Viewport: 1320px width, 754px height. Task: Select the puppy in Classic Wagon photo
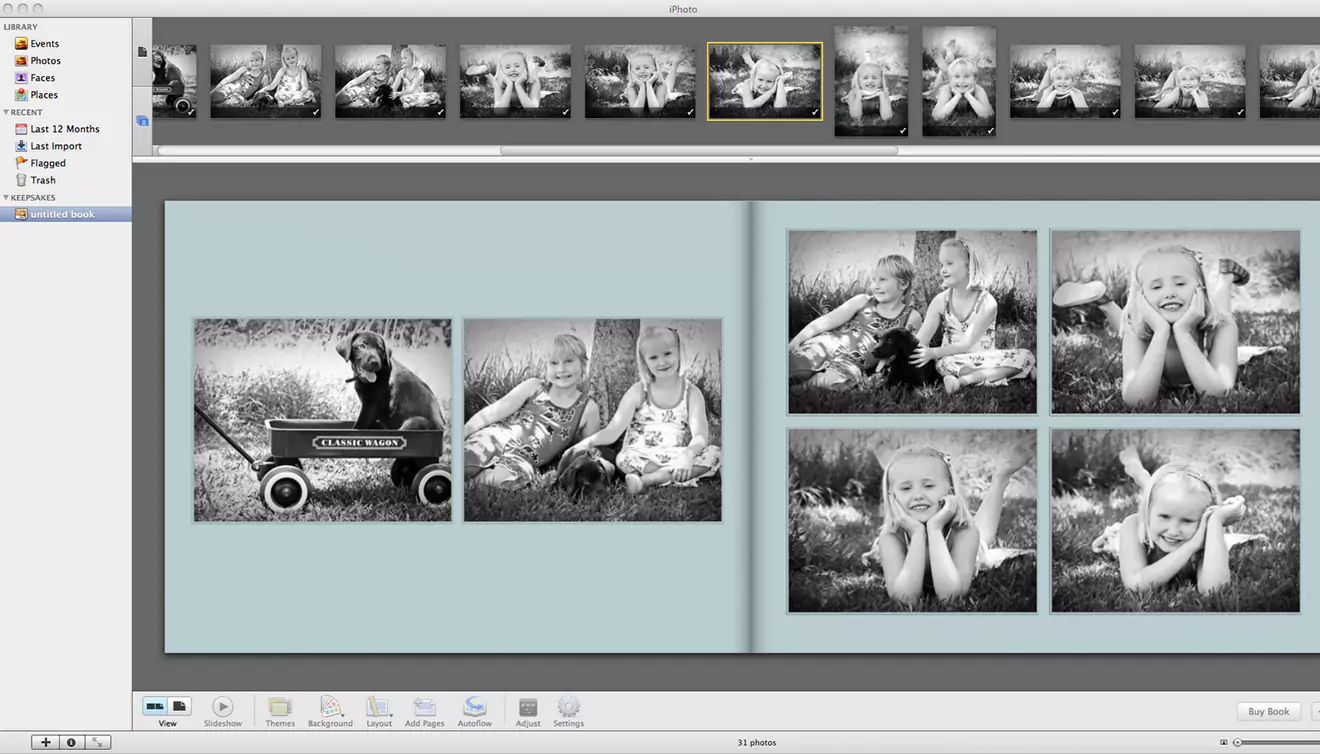coord(323,420)
